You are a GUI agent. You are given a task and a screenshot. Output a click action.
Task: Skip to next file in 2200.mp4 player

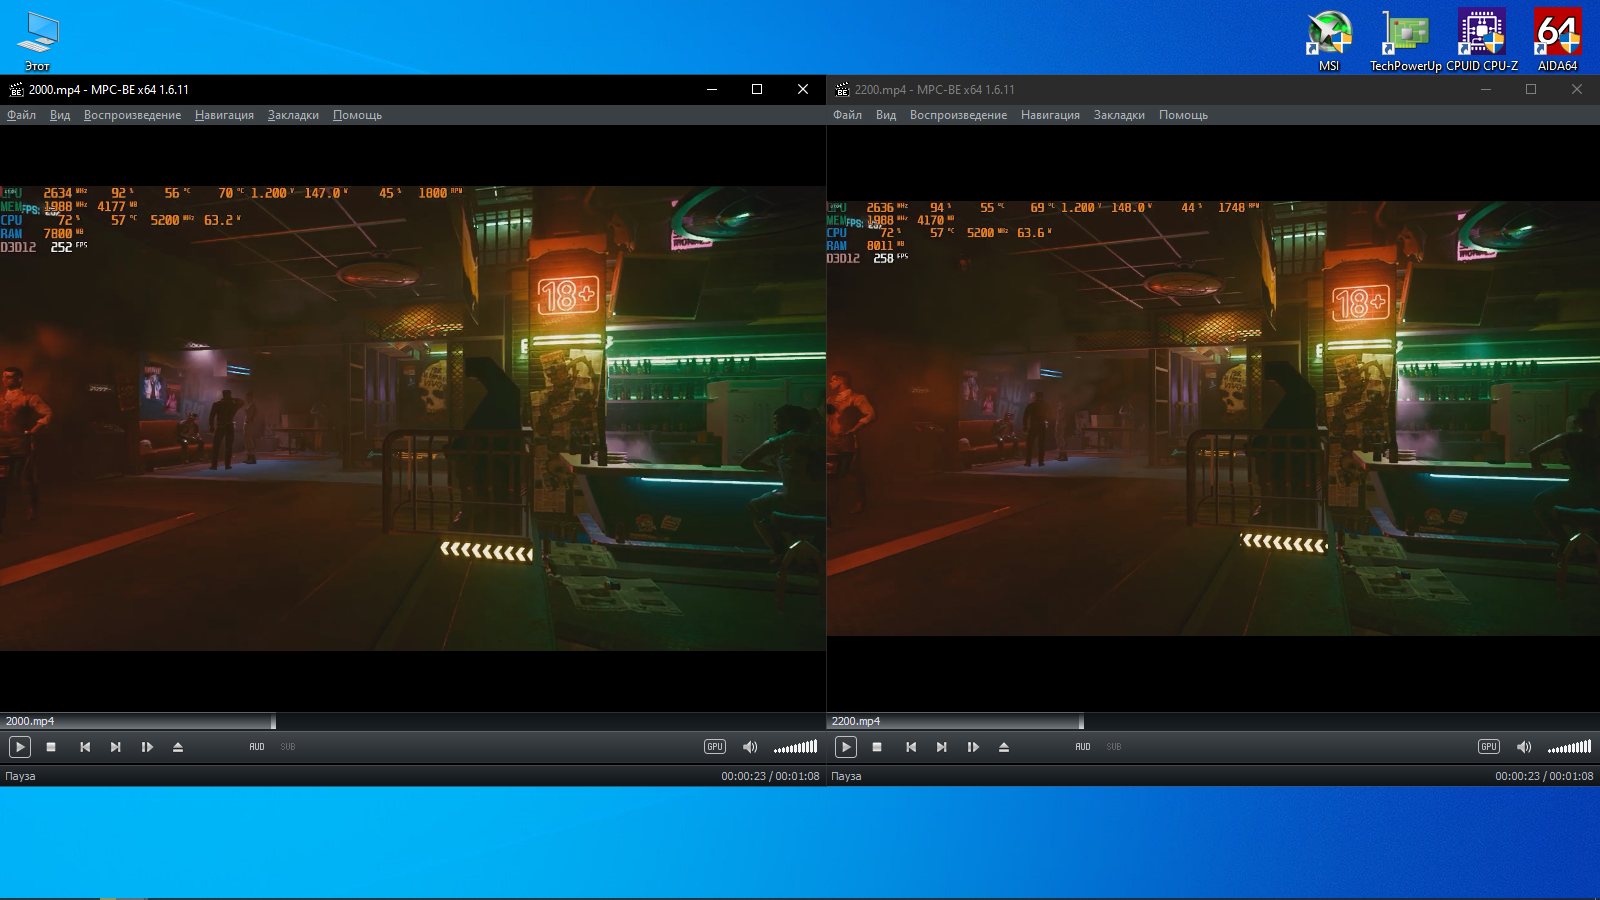point(941,747)
